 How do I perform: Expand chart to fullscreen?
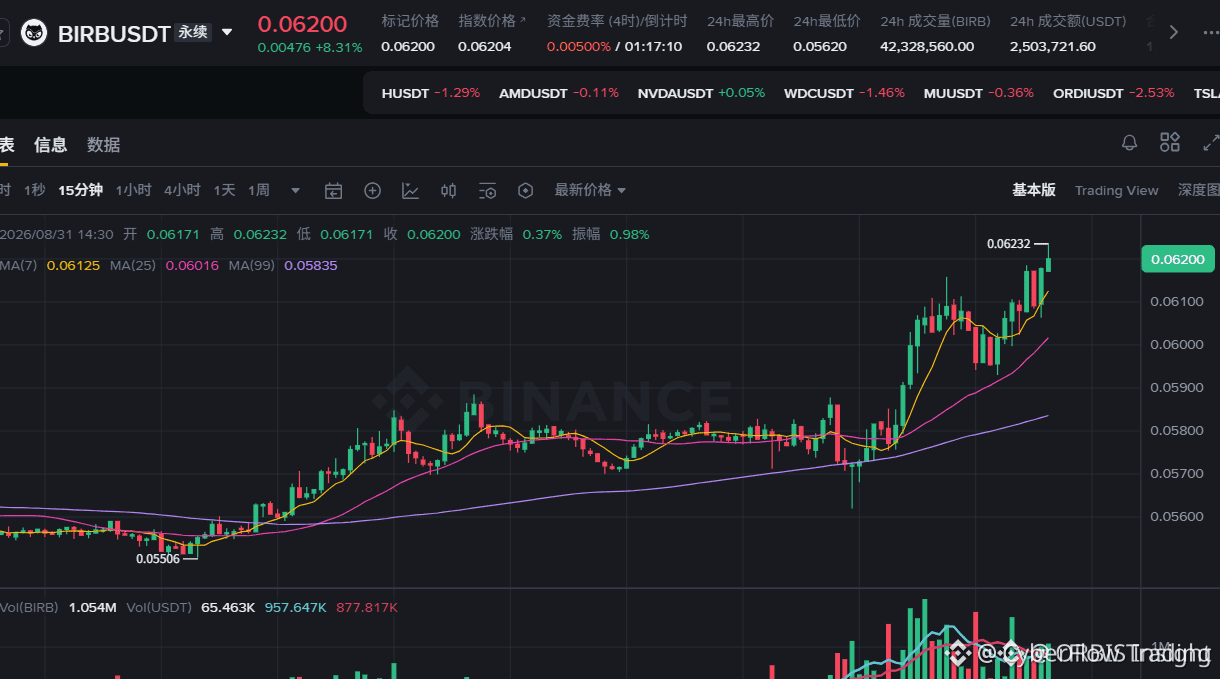pos(1210,143)
